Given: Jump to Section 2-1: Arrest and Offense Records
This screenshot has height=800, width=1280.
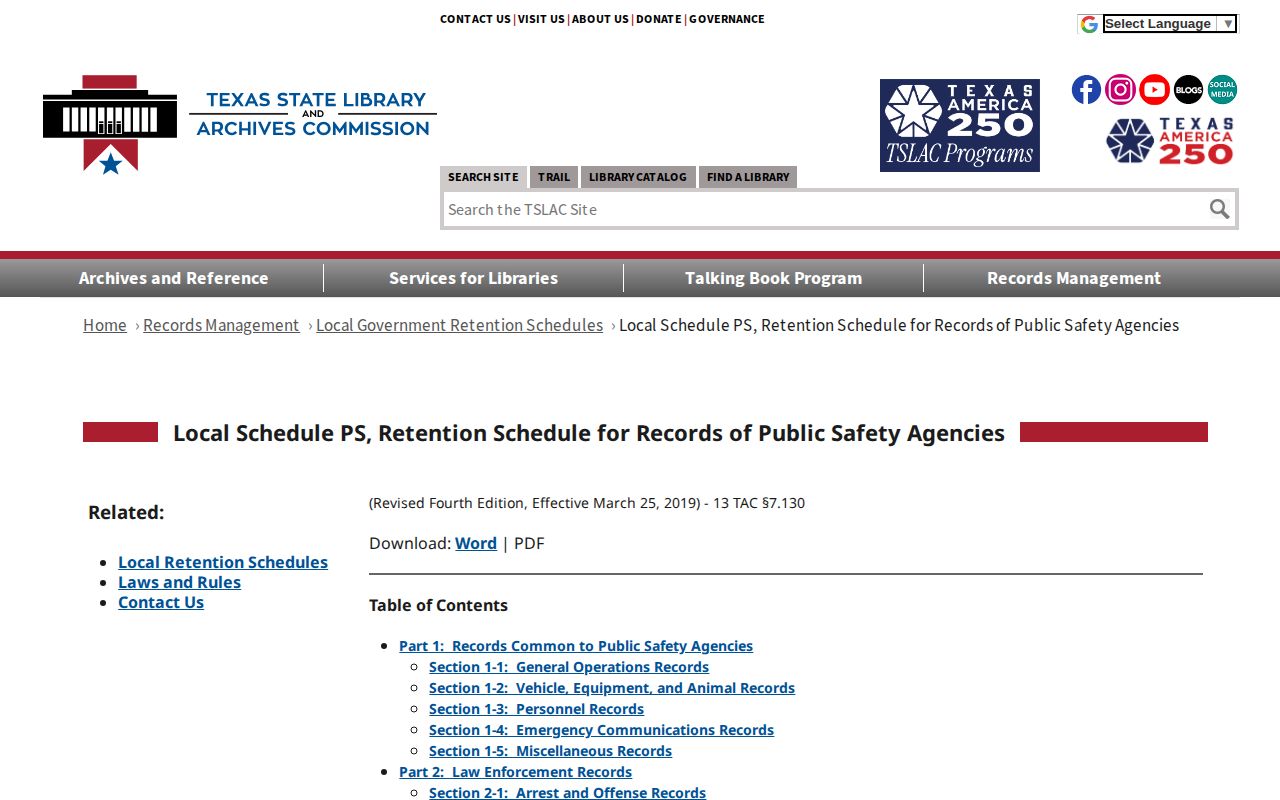Looking at the screenshot, I should click(x=567, y=793).
